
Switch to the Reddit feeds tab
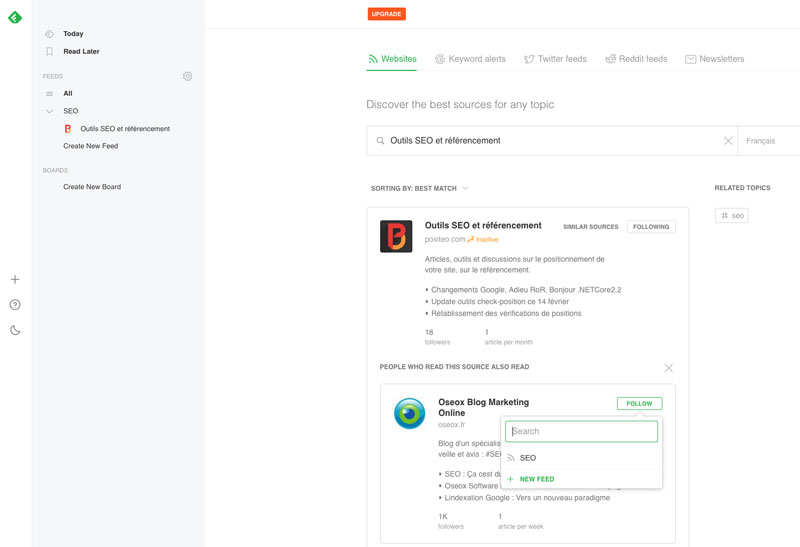point(636,59)
